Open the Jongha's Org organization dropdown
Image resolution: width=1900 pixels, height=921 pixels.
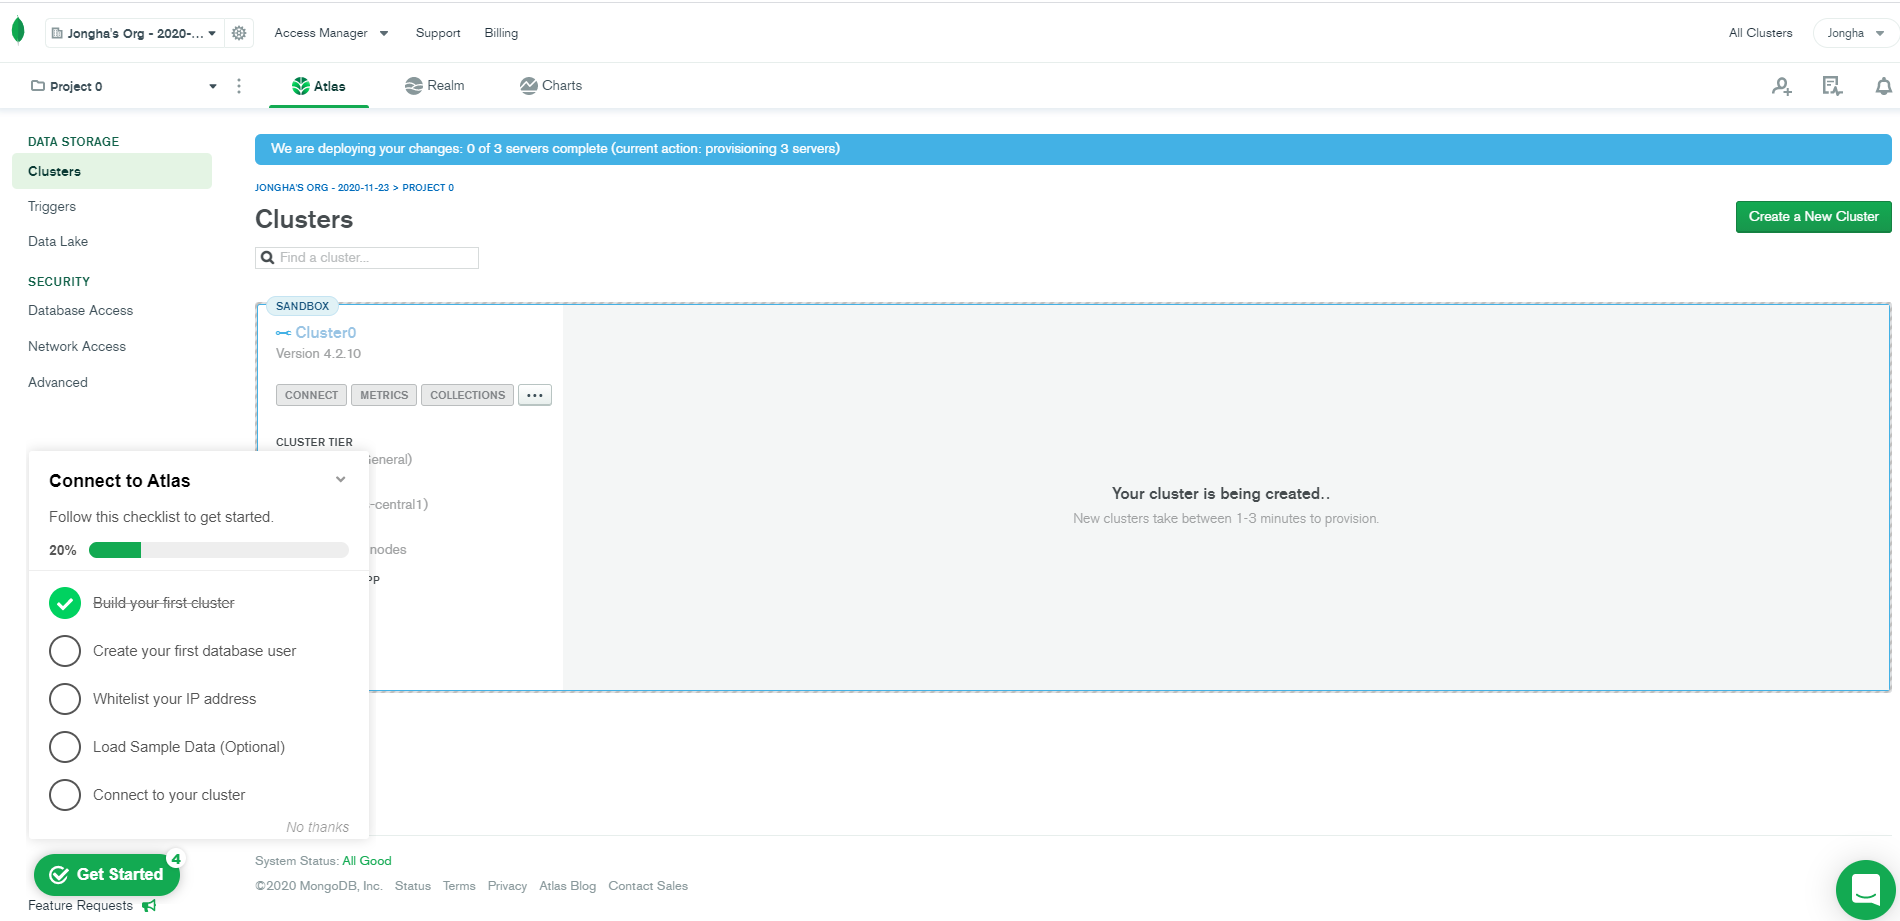click(134, 33)
